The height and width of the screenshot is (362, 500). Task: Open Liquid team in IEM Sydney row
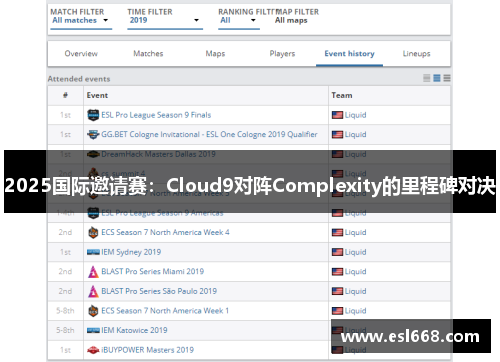[x=355, y=252]
